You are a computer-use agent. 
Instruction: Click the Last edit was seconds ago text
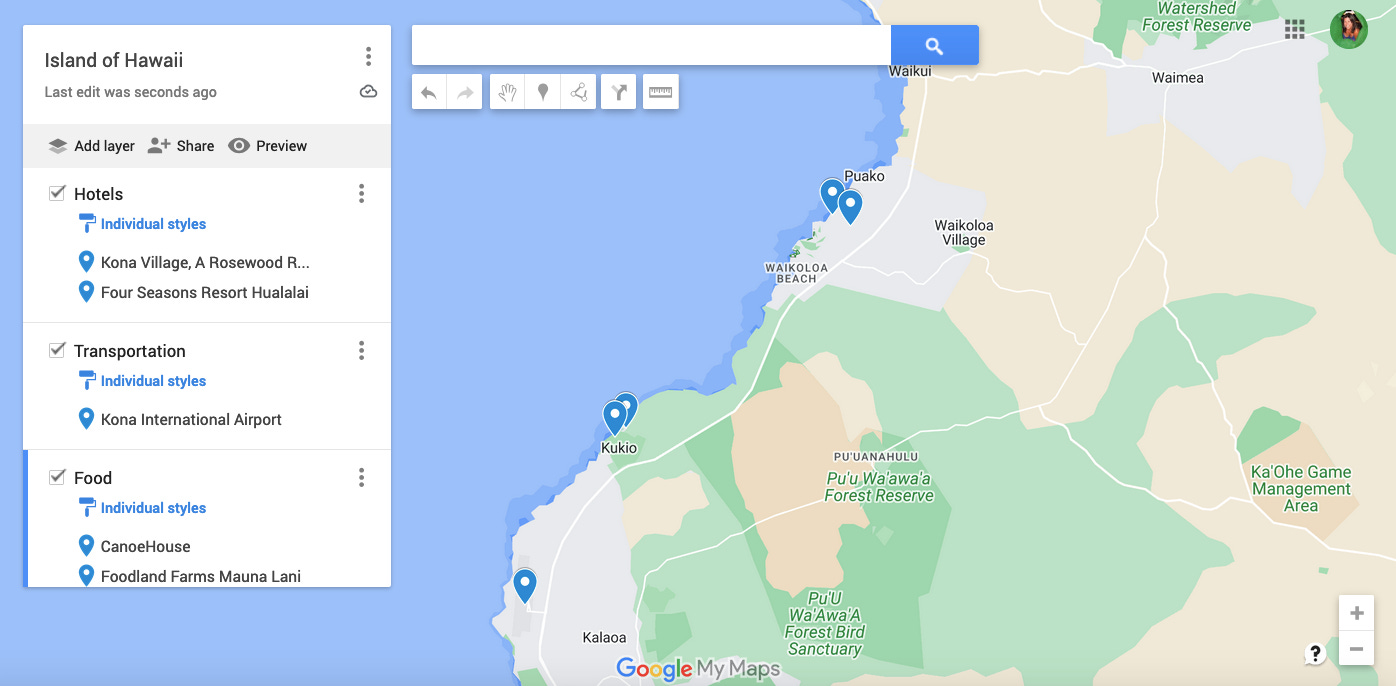point(130,92)
